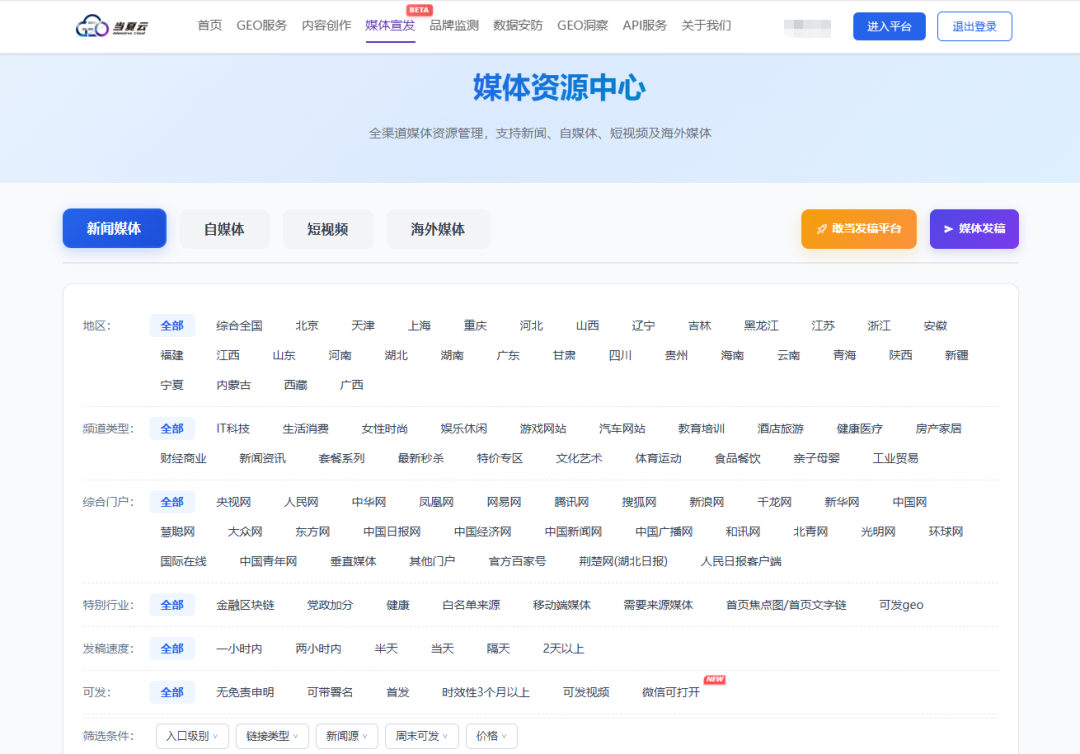The image size is (1080, 754).
Task: Pick 首页焦点图/首页文字链 option
Action: [x=786, y=605]
